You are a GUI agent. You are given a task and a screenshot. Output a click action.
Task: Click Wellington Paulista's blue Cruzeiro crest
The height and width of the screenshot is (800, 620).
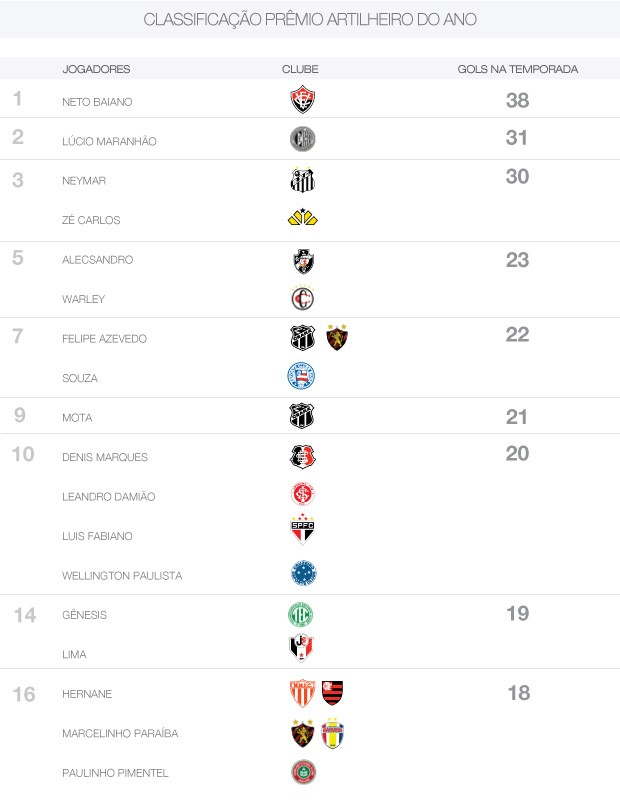click(302, 573)
